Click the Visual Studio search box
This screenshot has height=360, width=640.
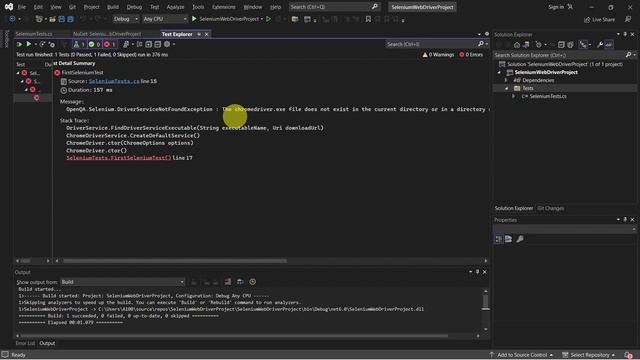coord(334,7)
